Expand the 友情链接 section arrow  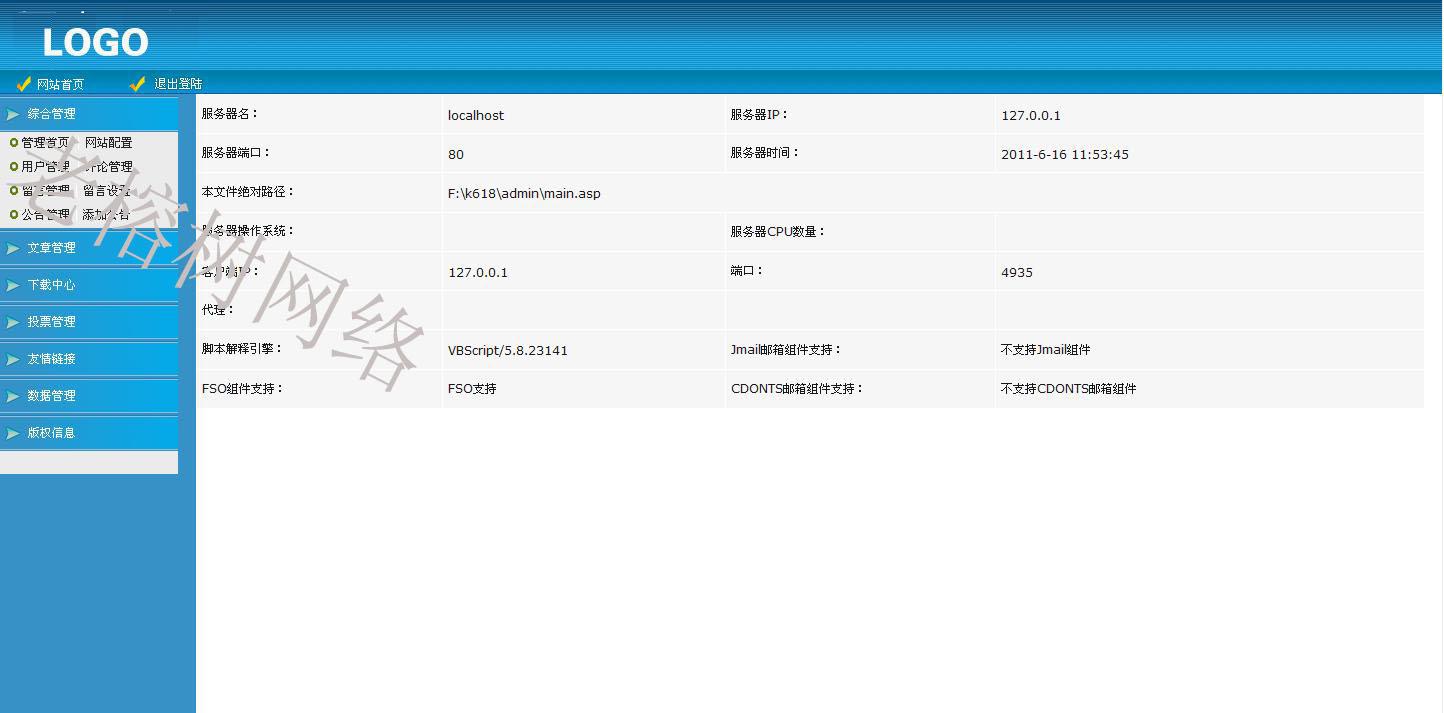click(x=12, y=359)
